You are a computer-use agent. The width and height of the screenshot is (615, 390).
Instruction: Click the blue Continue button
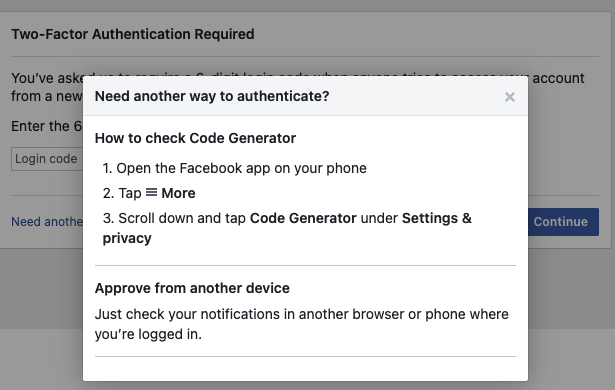click(x=563, y=222)
